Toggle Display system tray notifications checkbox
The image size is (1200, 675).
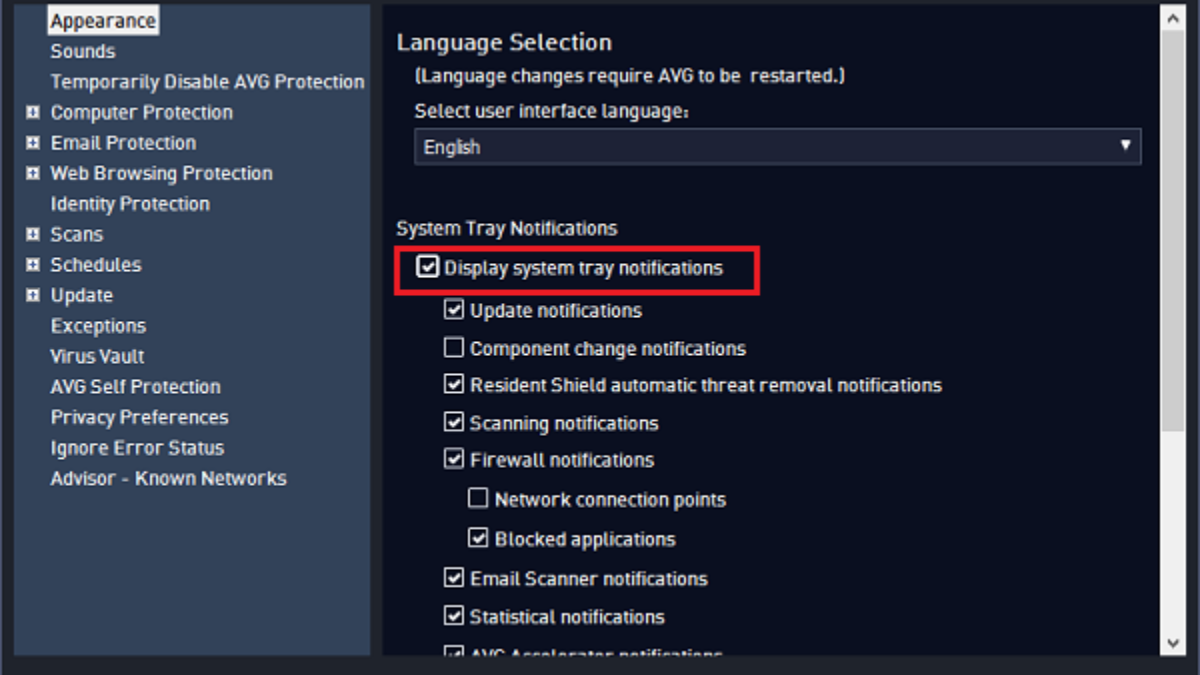coord(428,267)
